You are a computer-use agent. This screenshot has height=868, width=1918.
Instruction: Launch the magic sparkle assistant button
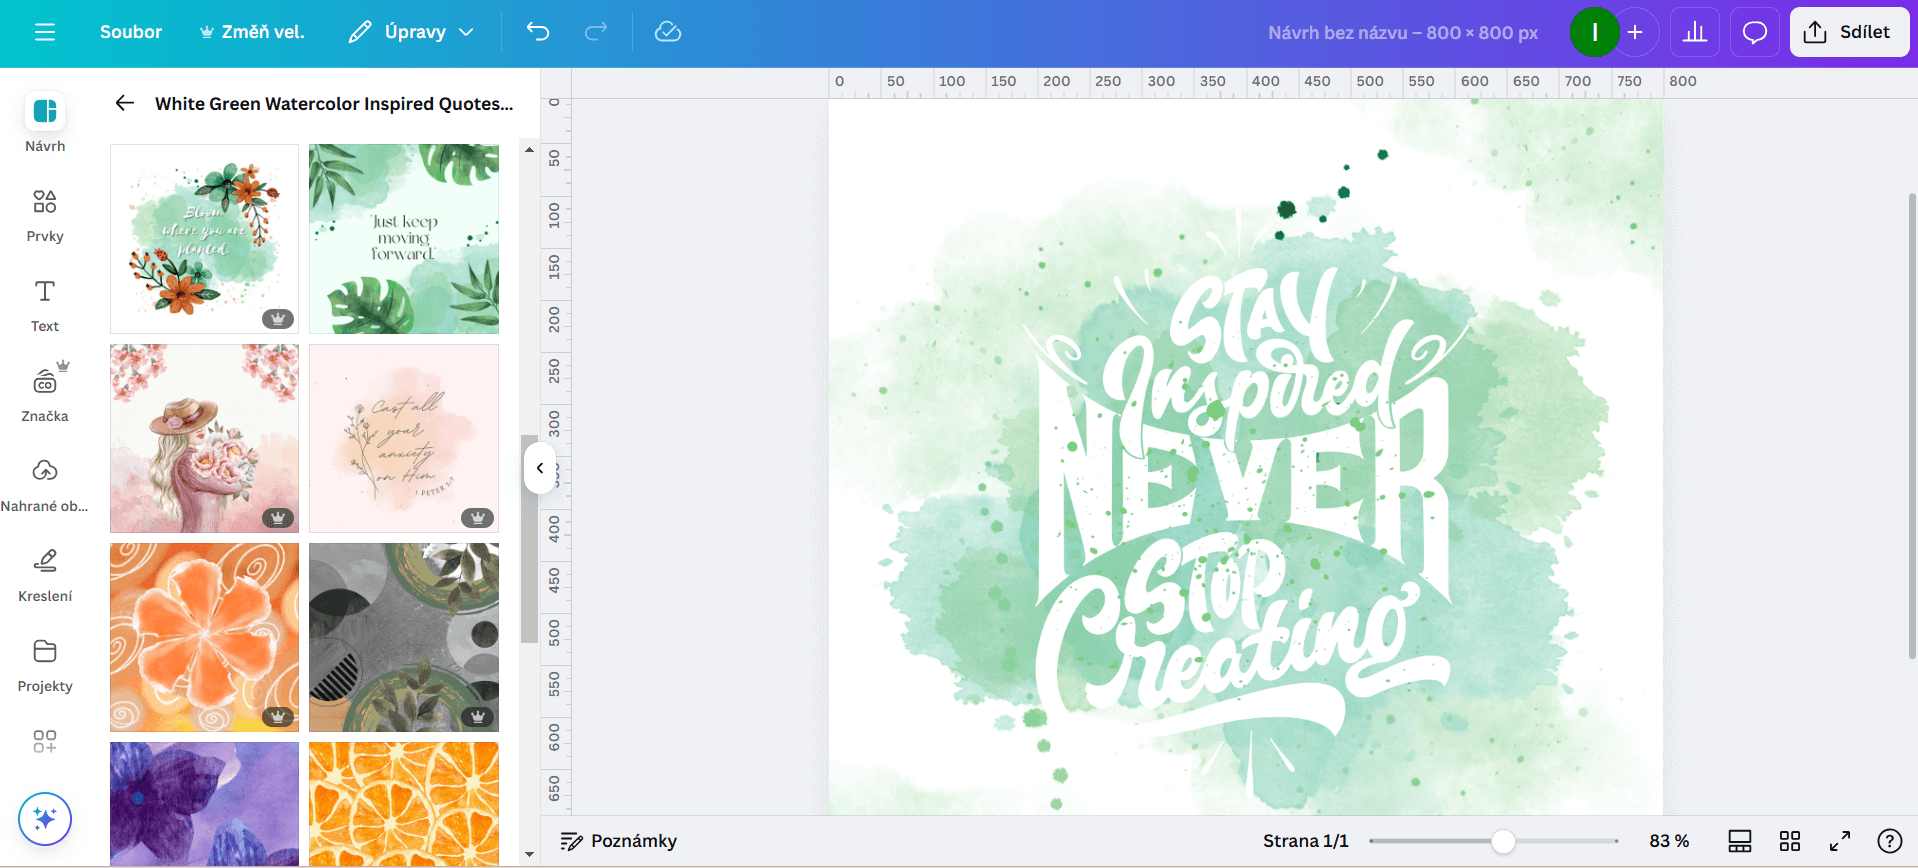(x=45, y=819)
